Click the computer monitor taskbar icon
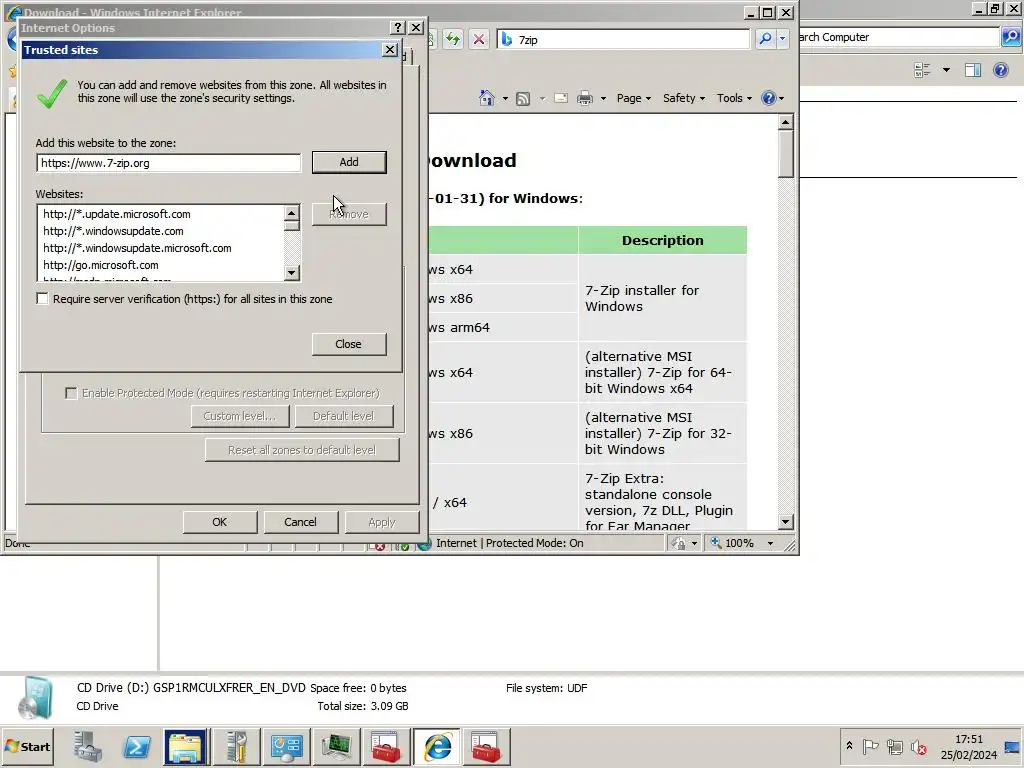This screenshot has width=1024, height=768. click(x=336, y=746)
